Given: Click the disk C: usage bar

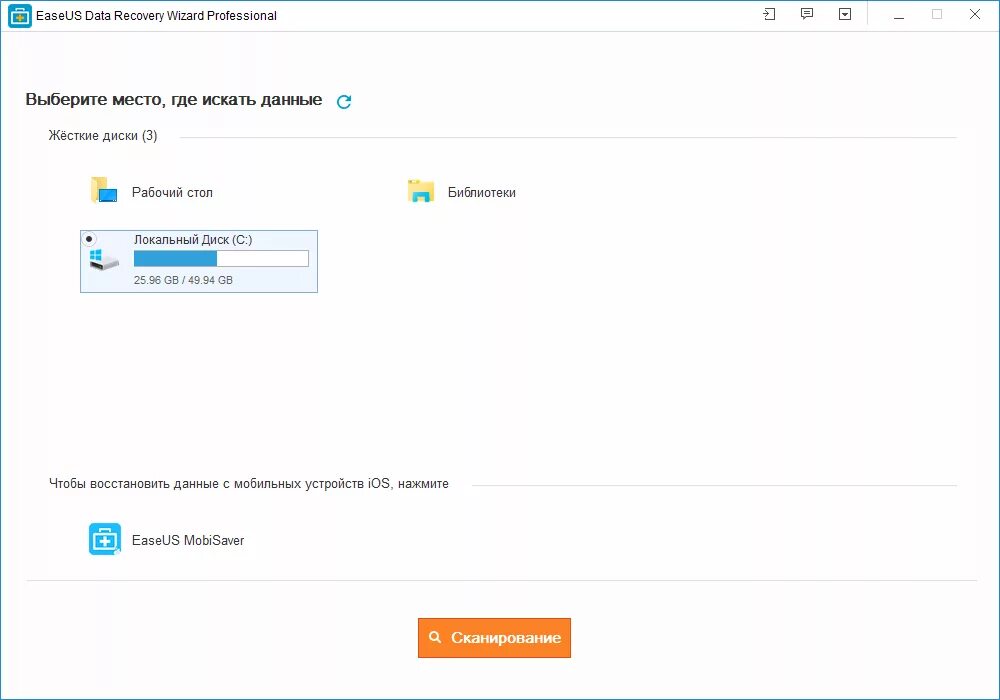Looking at the screenshot, I should tap(221, 258).
